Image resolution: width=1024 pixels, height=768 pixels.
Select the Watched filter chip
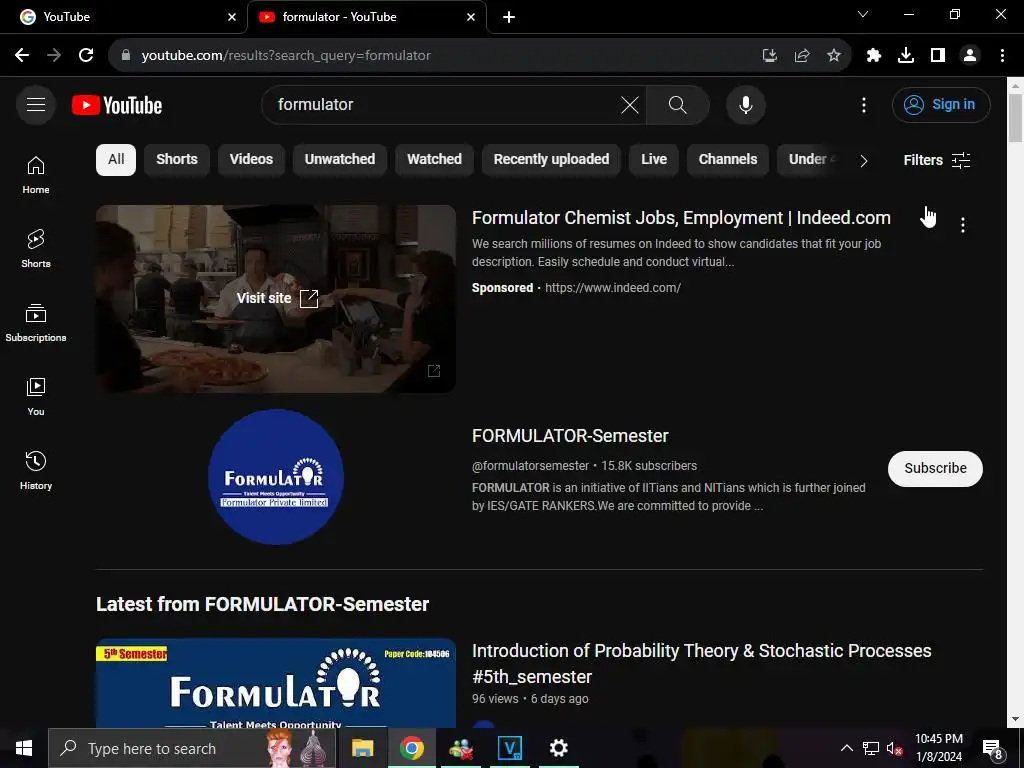(434, 159)
